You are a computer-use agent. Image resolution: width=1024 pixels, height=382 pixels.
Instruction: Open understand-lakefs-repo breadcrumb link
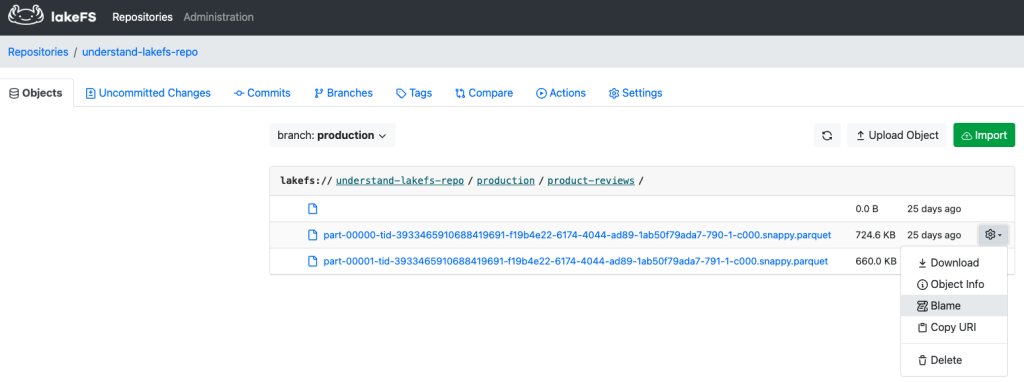(x=140, y=52)
